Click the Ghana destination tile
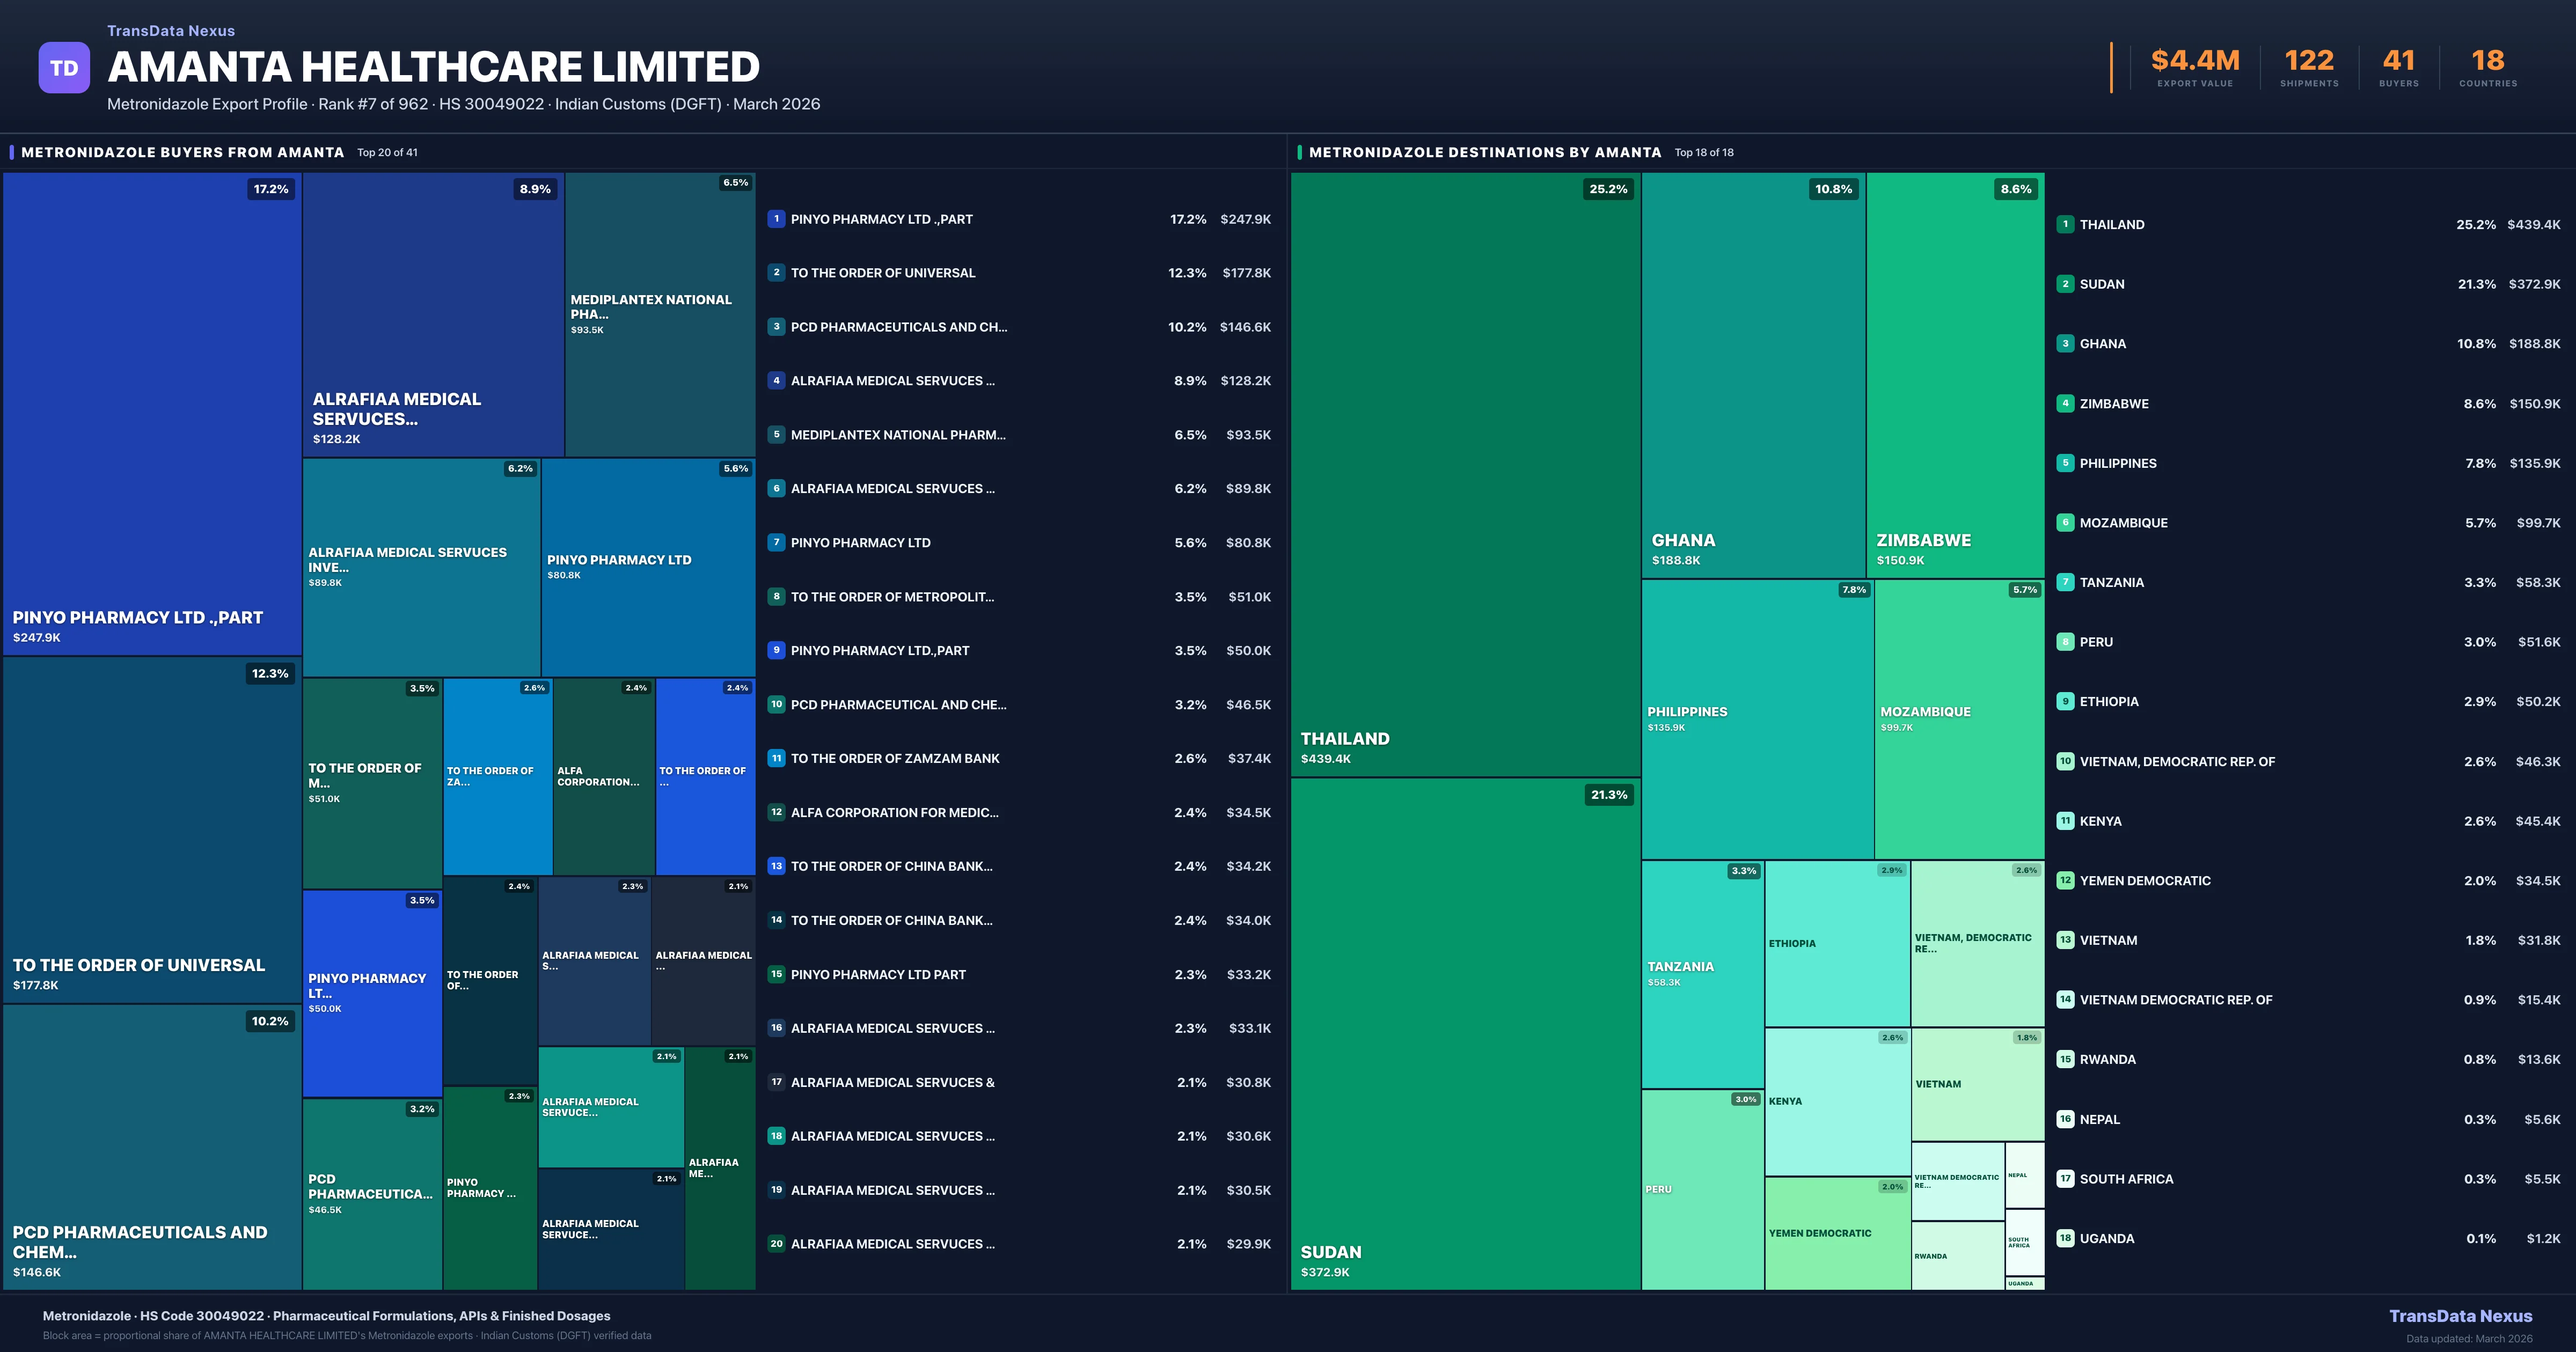 (1752, 375)
